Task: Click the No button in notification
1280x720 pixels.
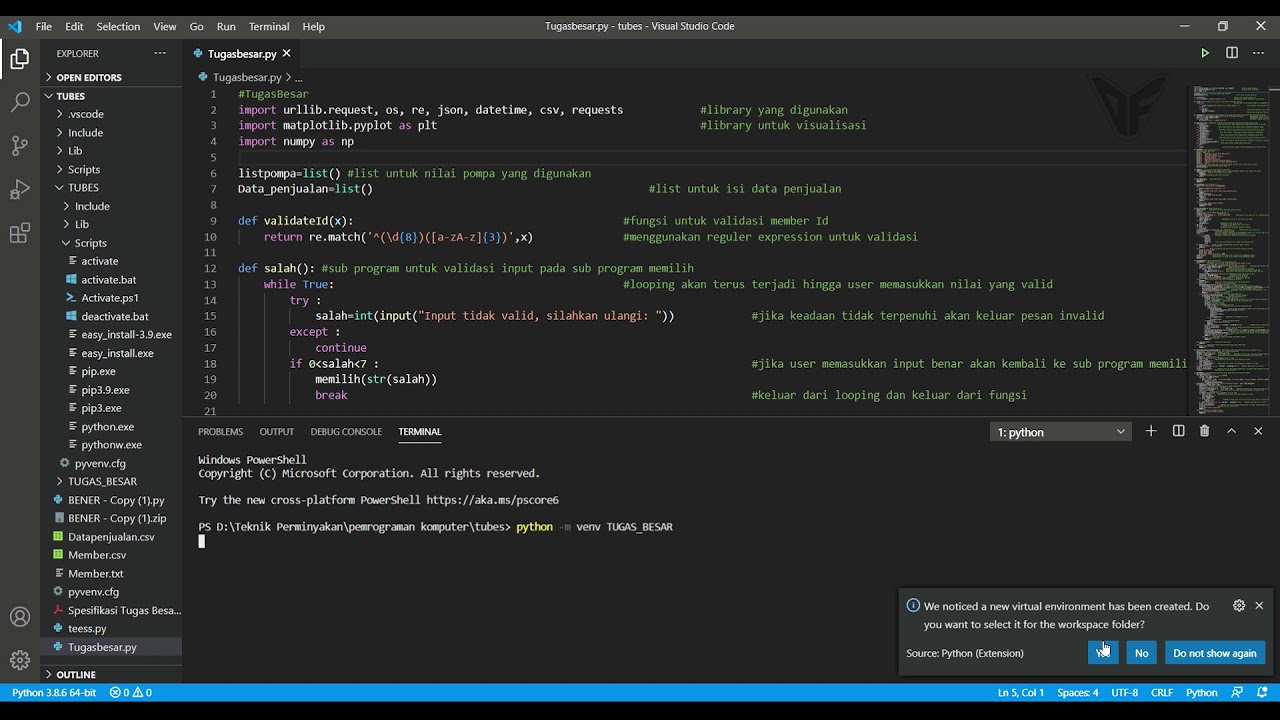Action: (x=1141, y=653)
